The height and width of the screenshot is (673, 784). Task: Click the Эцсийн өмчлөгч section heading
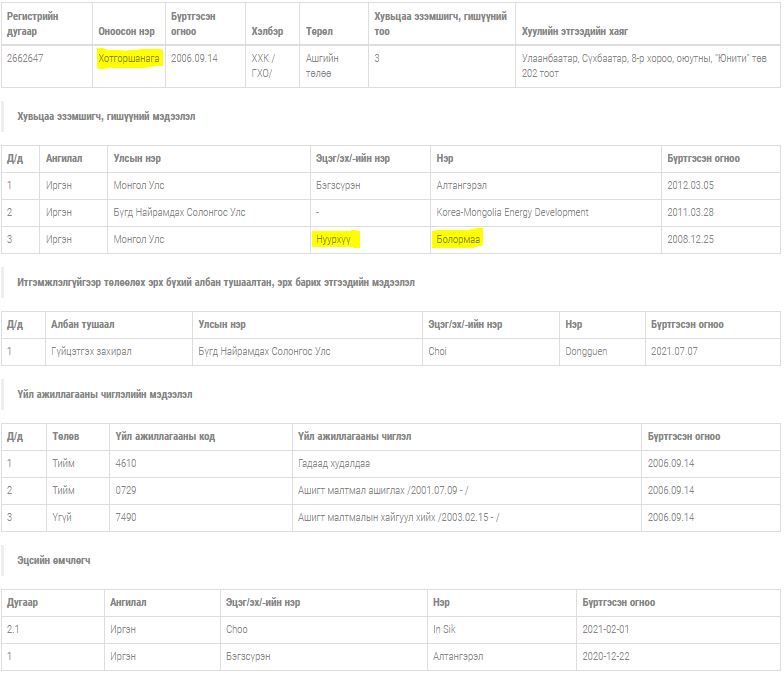(x=54, y=561)
